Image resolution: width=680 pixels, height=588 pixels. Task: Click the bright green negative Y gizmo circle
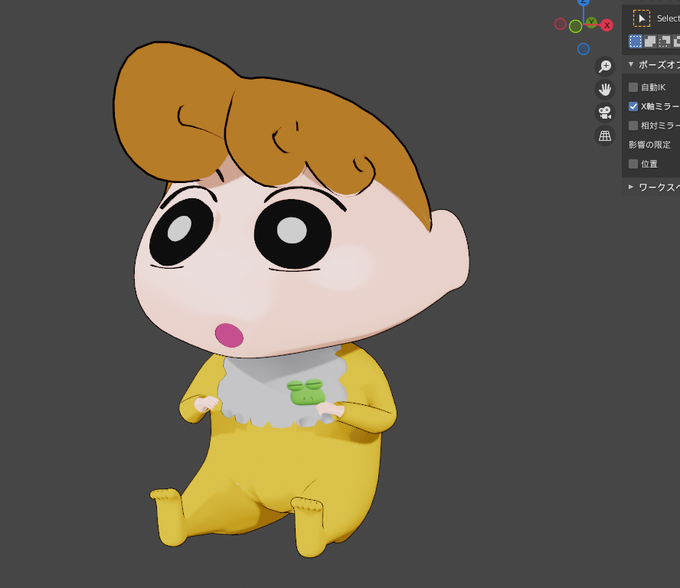[575, 26]
